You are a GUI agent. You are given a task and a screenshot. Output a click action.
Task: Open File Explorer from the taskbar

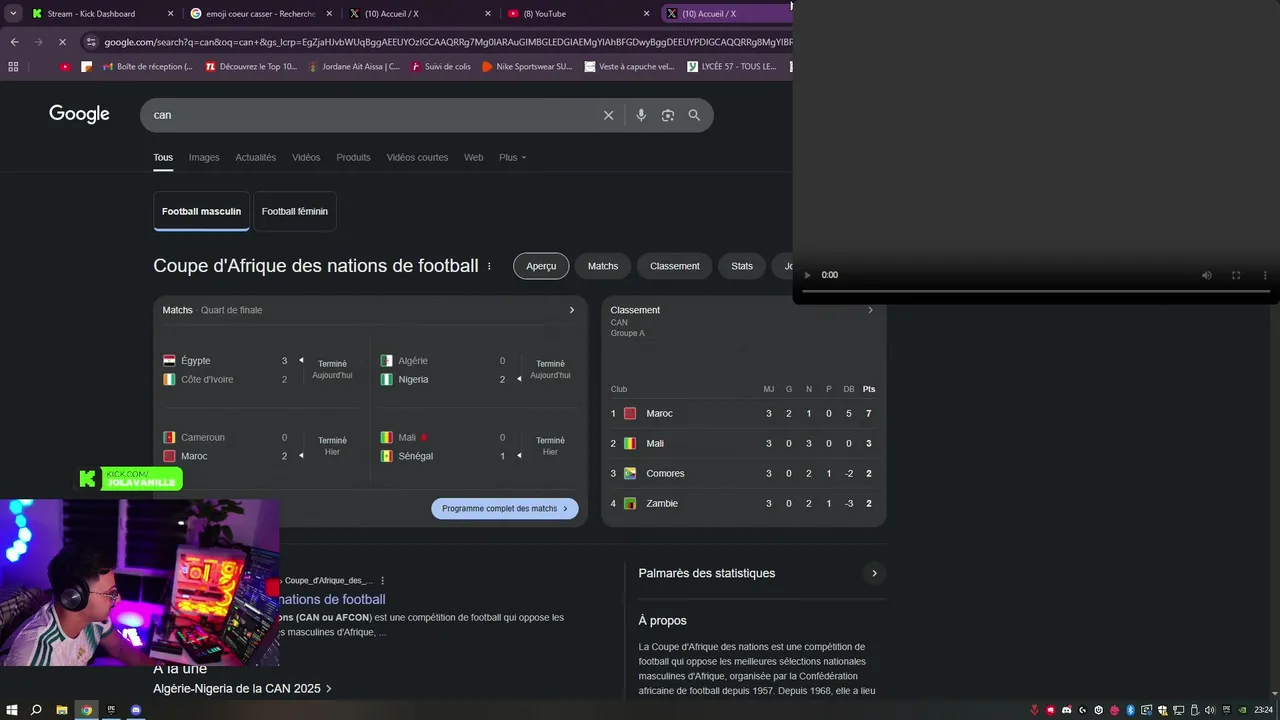click(x=62, y=710)
